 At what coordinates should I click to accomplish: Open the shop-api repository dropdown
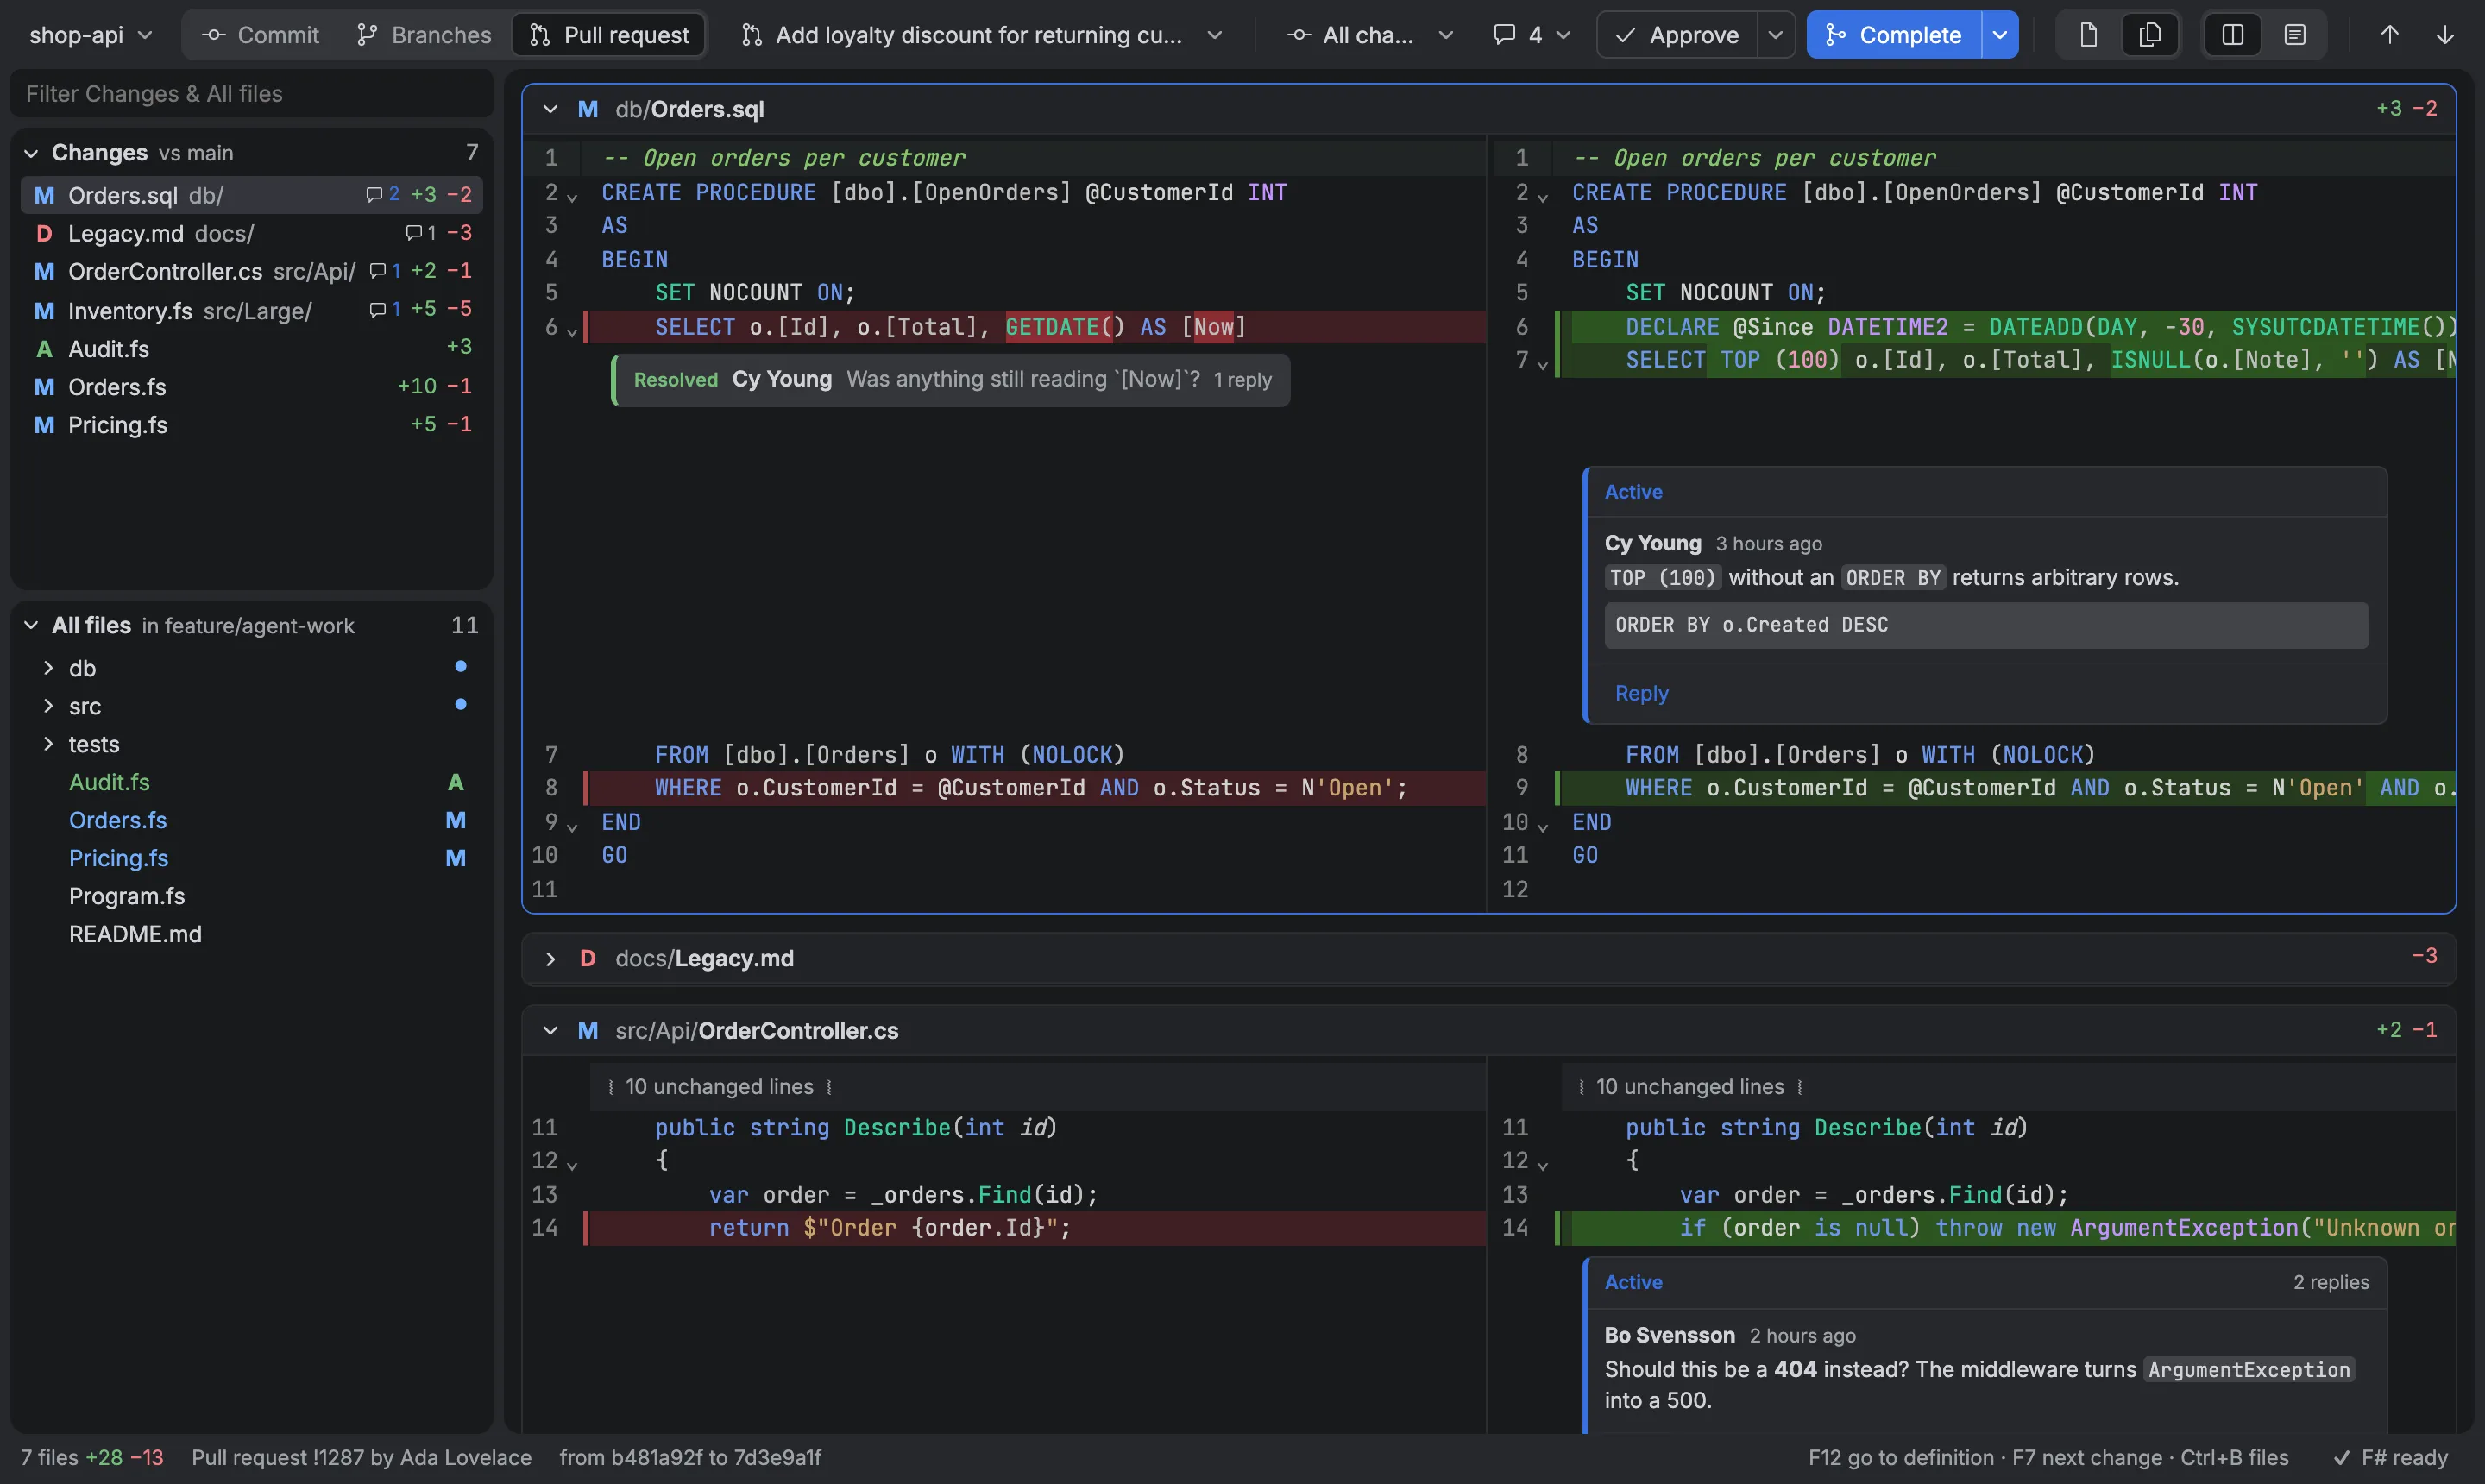[x=91, y=35]
